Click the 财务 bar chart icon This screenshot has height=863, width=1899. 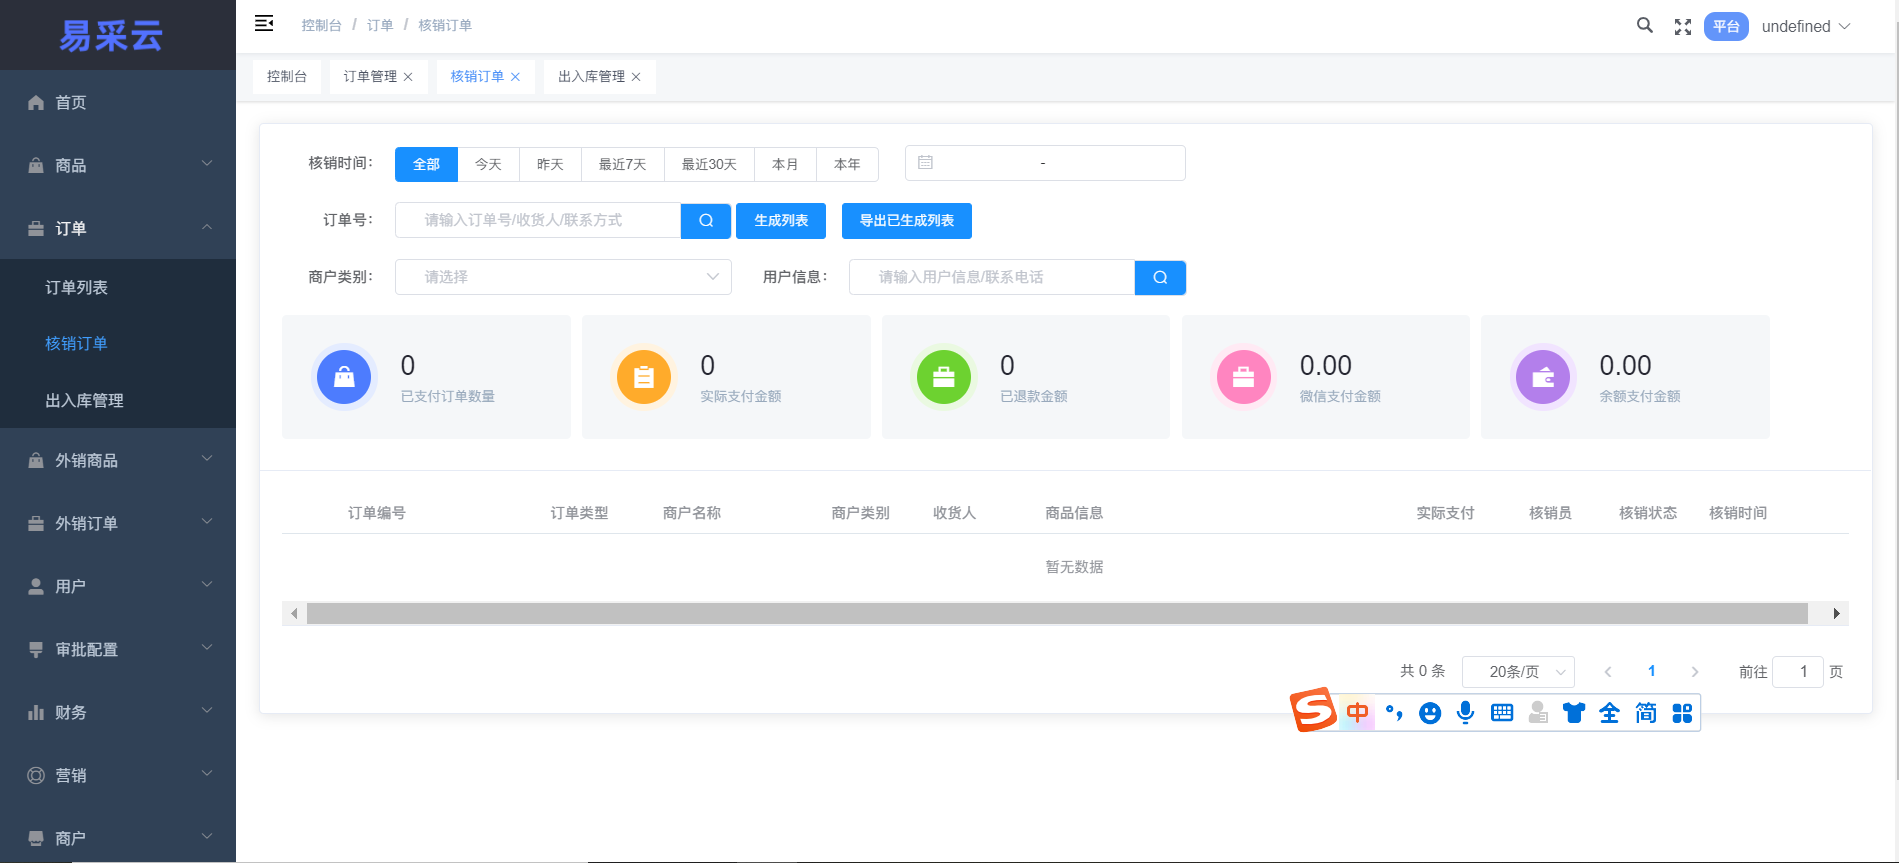click(36, 712)
